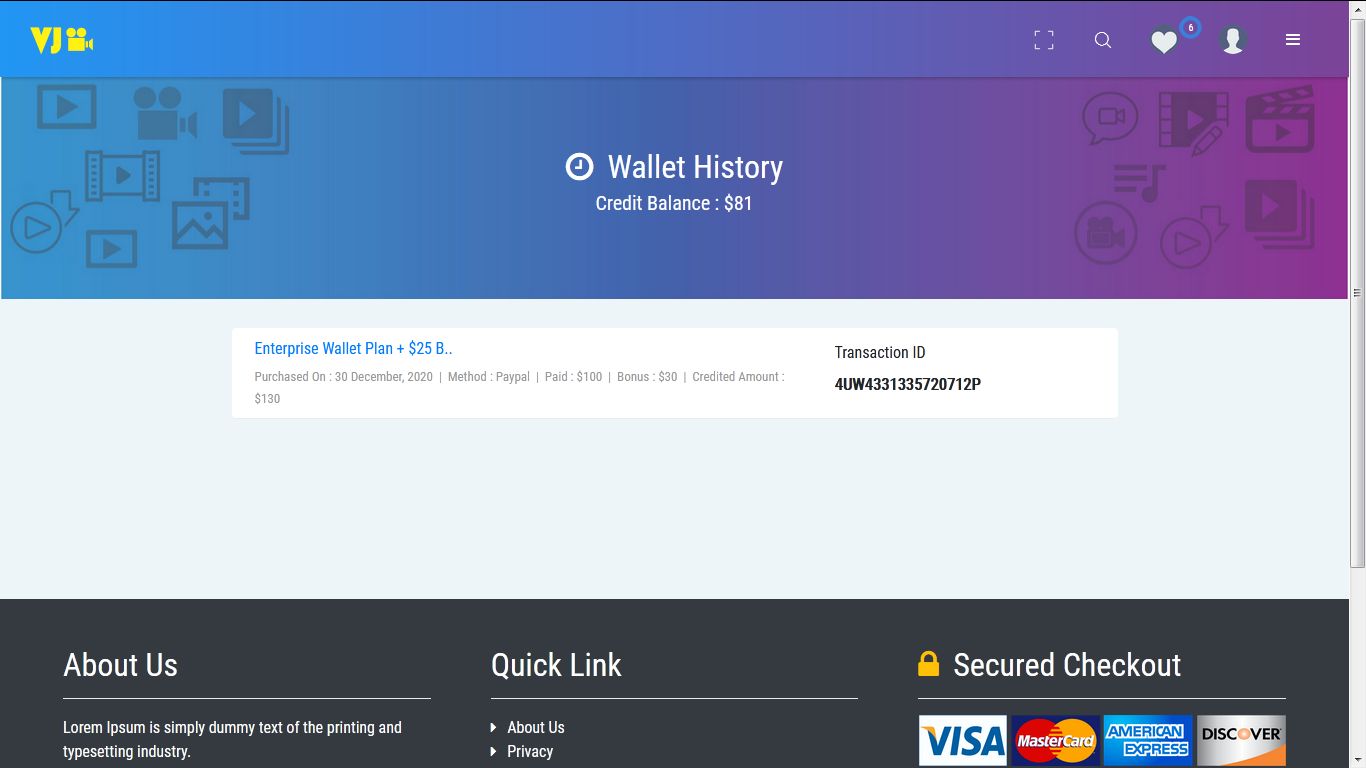Click the favorites notification badge showing 6
Image resolution: width=1366 pixels, height=768 pixels.
[1189, 29]
